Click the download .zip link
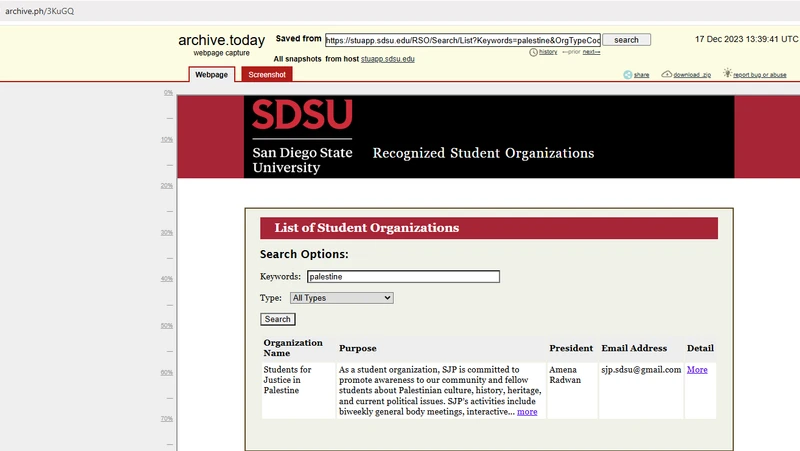800x451 pixels. pyautogui.click(x=692, y=75)
